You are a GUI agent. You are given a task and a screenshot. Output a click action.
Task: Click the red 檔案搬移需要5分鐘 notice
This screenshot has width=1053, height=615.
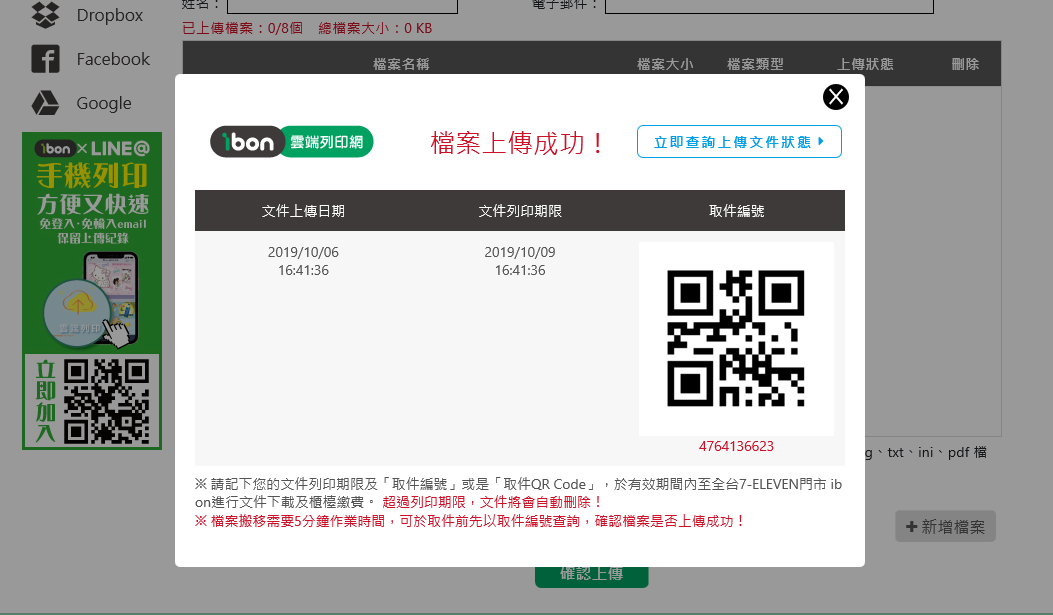(470, 521)
